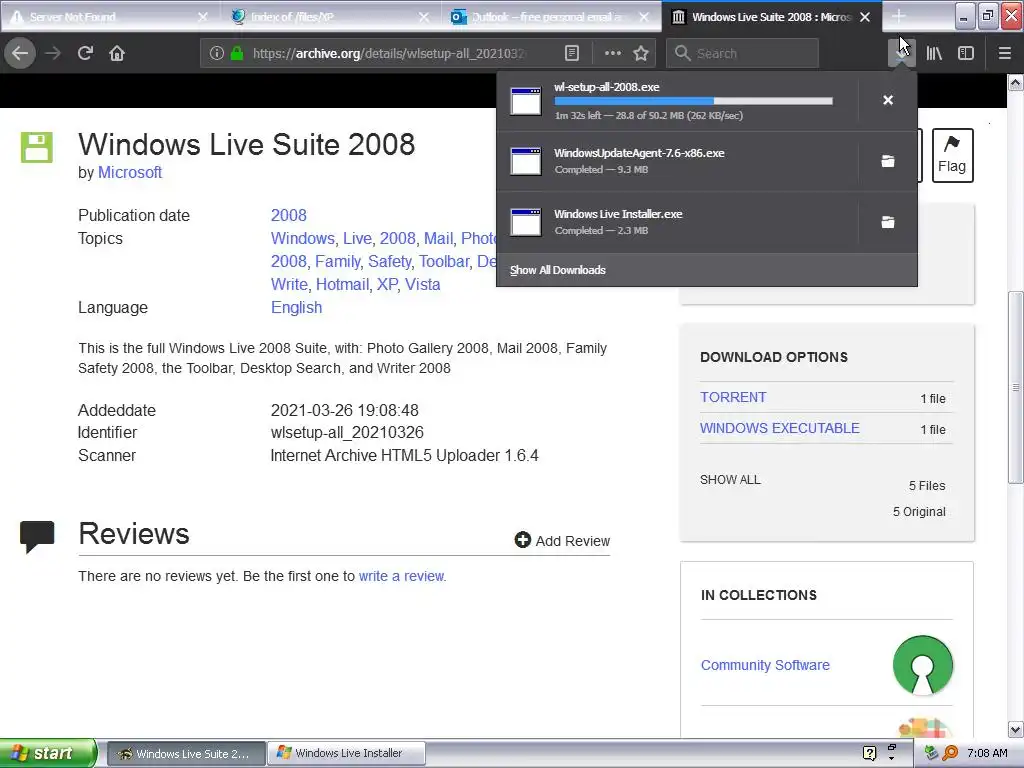
Task: Click the Windows Live Installer.exe file icon
Action: (x=526, y=222)
